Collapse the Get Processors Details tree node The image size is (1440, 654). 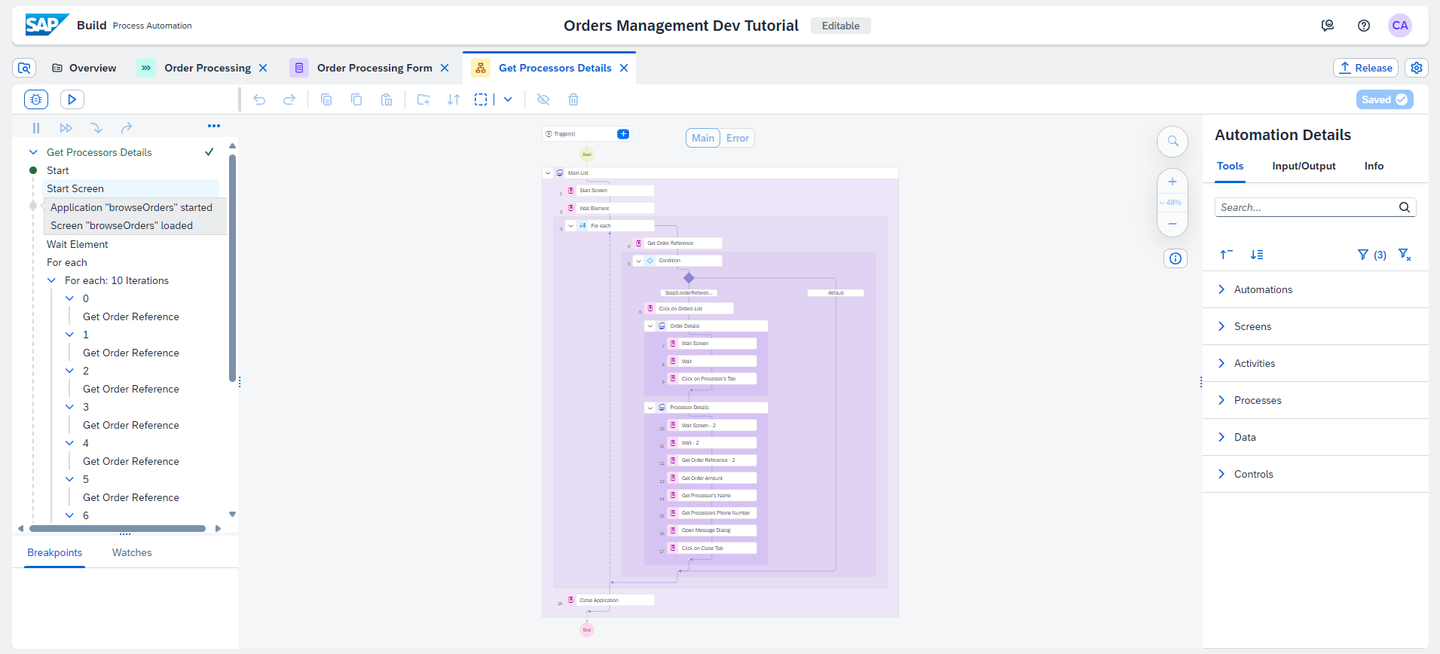point(33,152)
